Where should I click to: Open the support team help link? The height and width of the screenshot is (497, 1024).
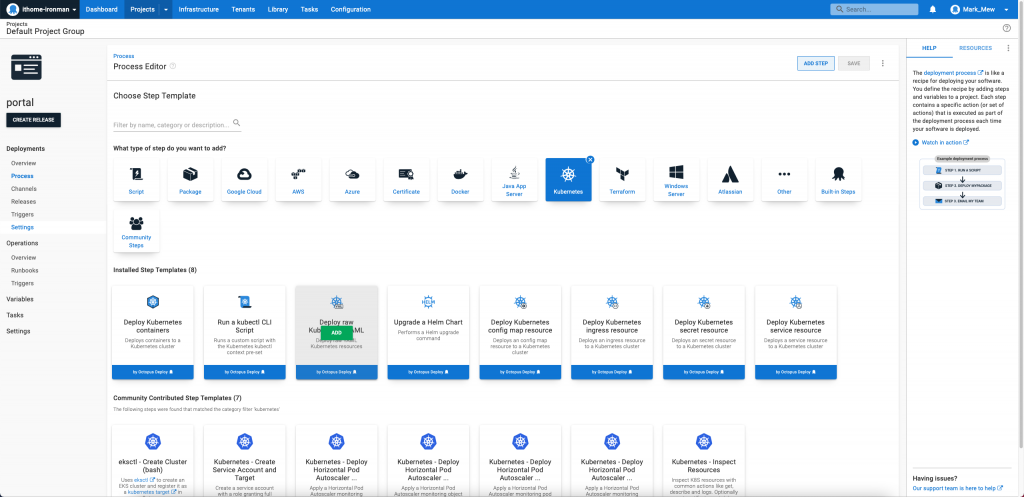(957, 488)
